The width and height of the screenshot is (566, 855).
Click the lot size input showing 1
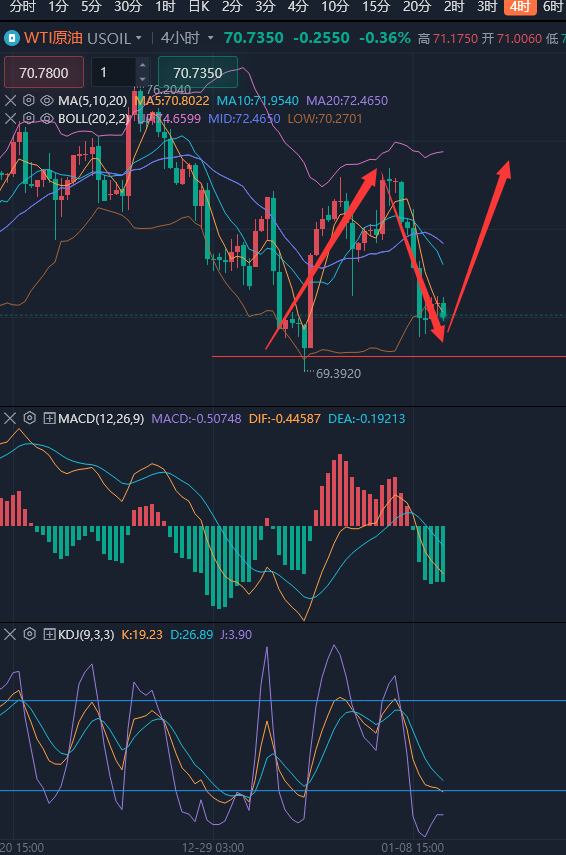tap(113, 72)
